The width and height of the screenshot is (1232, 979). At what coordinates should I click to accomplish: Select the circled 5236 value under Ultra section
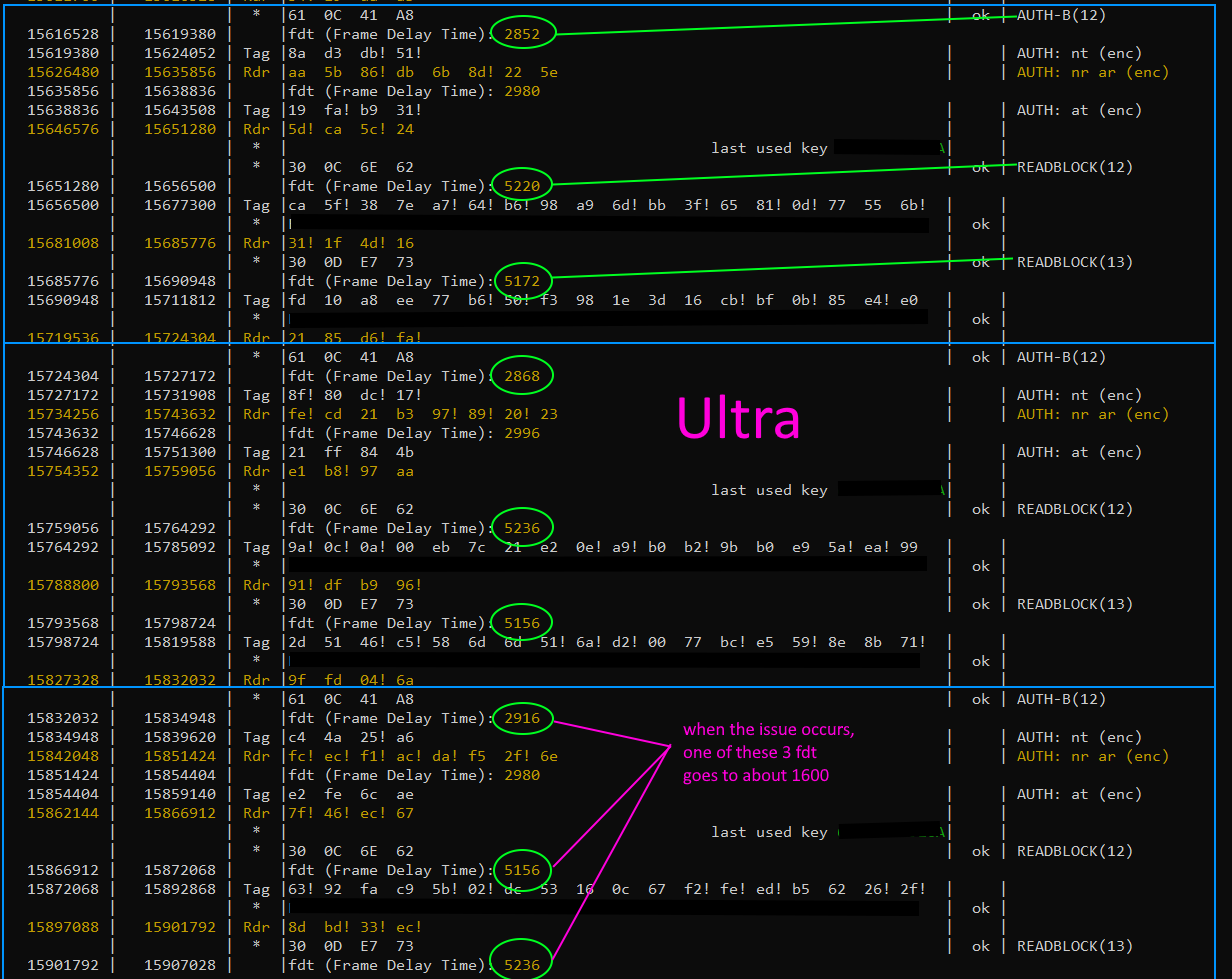coord(522,527)
